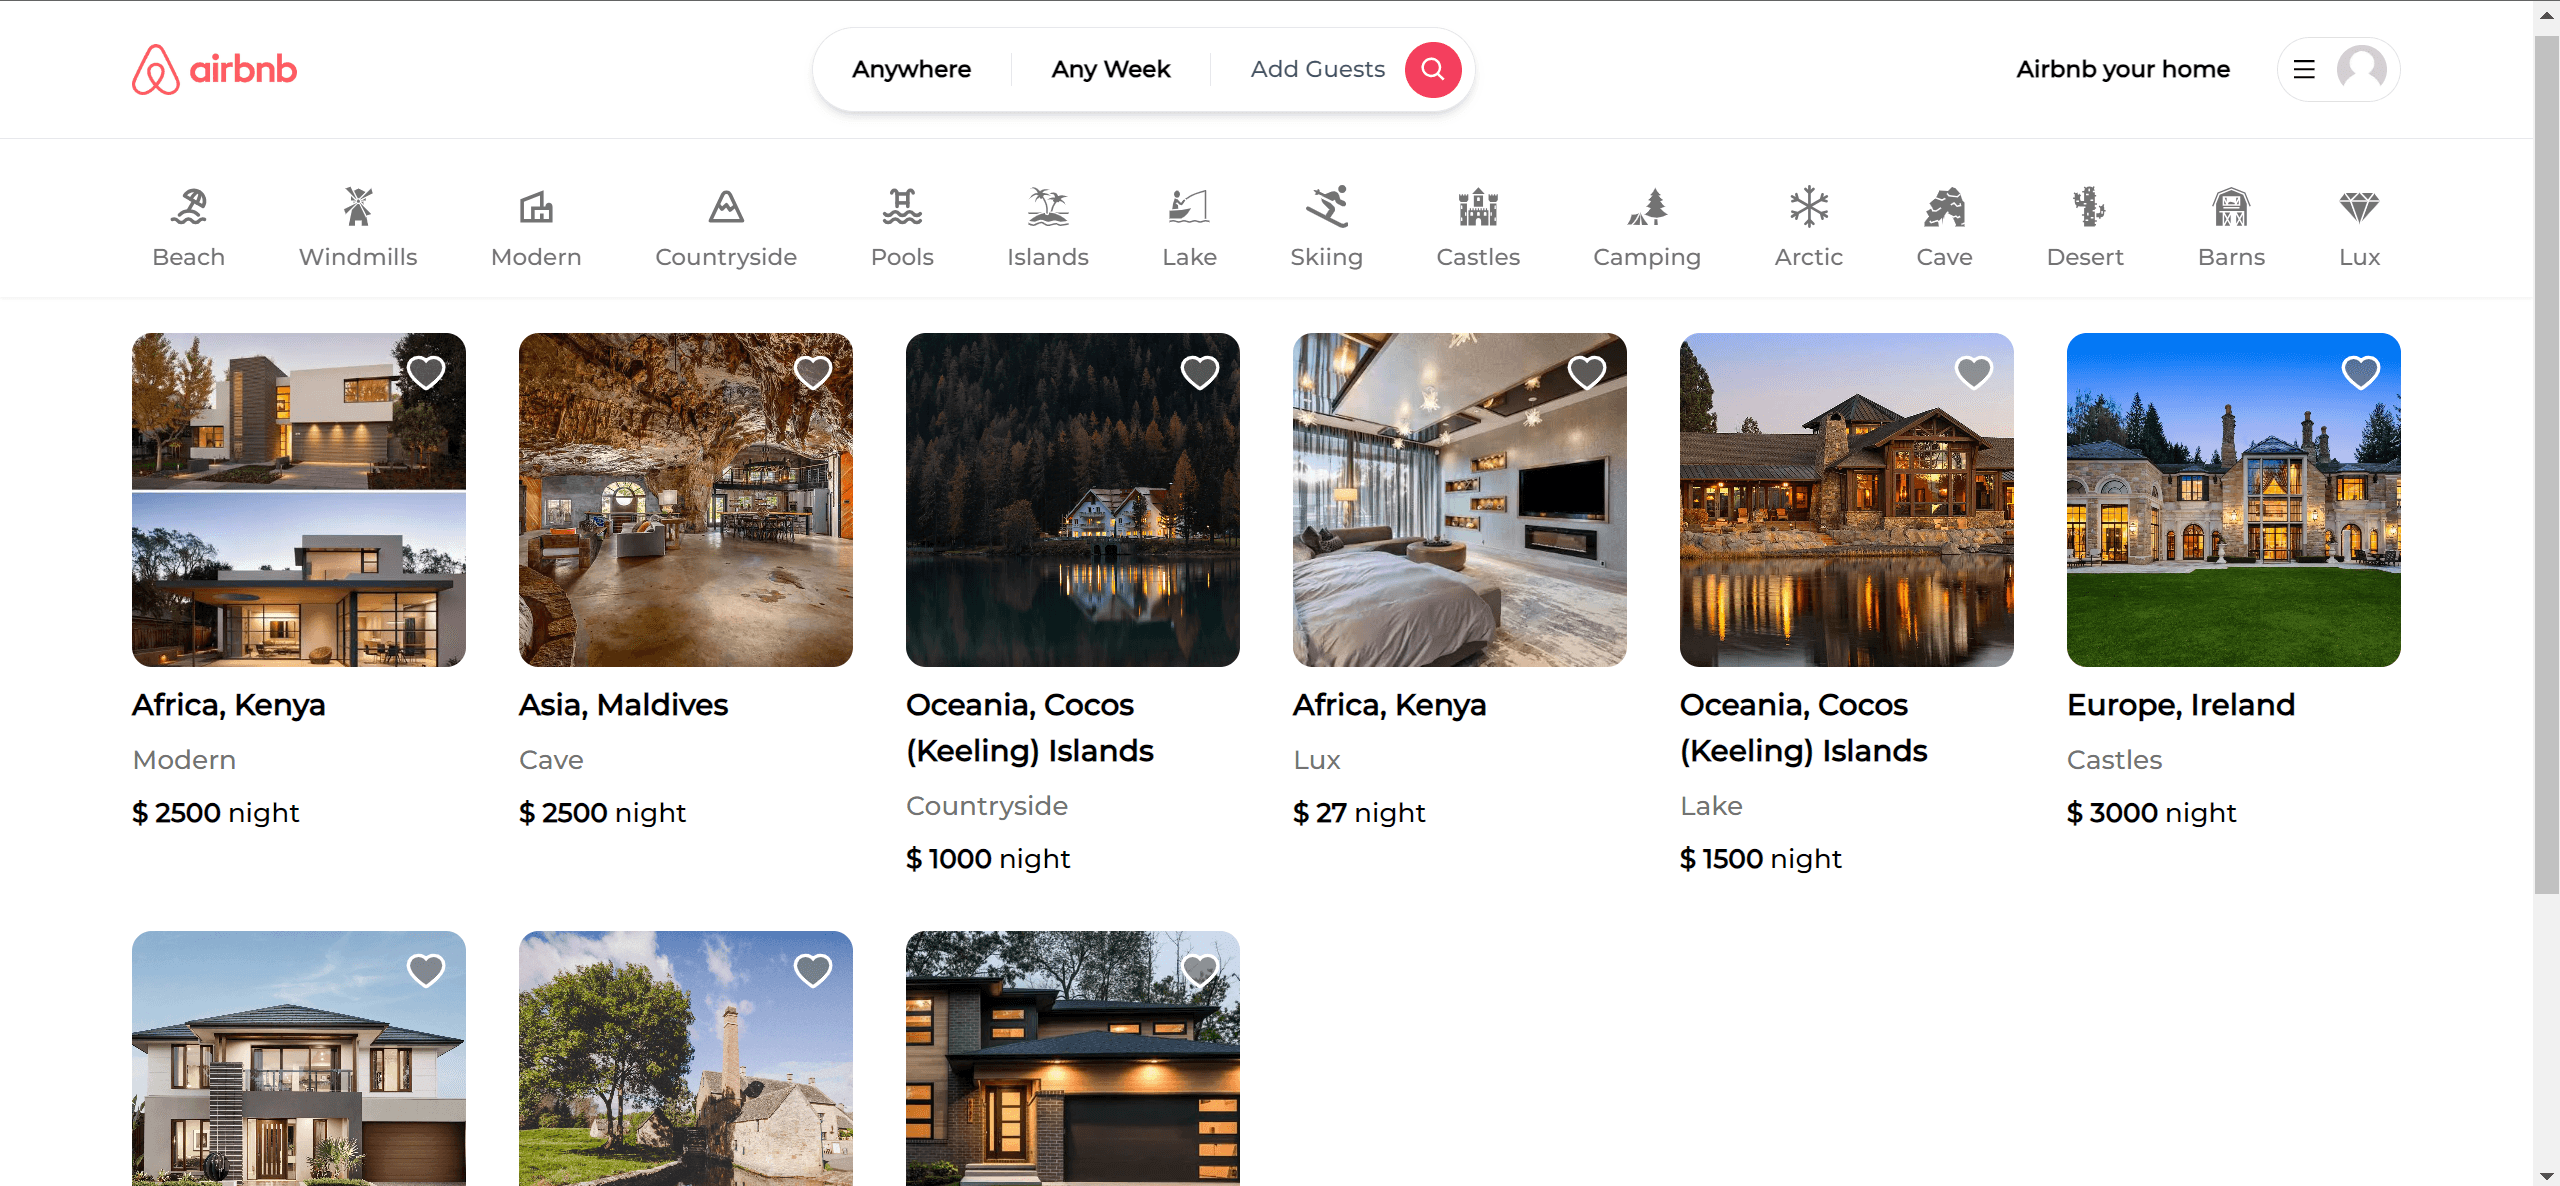Favorite the Europe, Ireland Castles listing
This screenshot has height=1186, width=2560.
click(x=2361, y=372)
